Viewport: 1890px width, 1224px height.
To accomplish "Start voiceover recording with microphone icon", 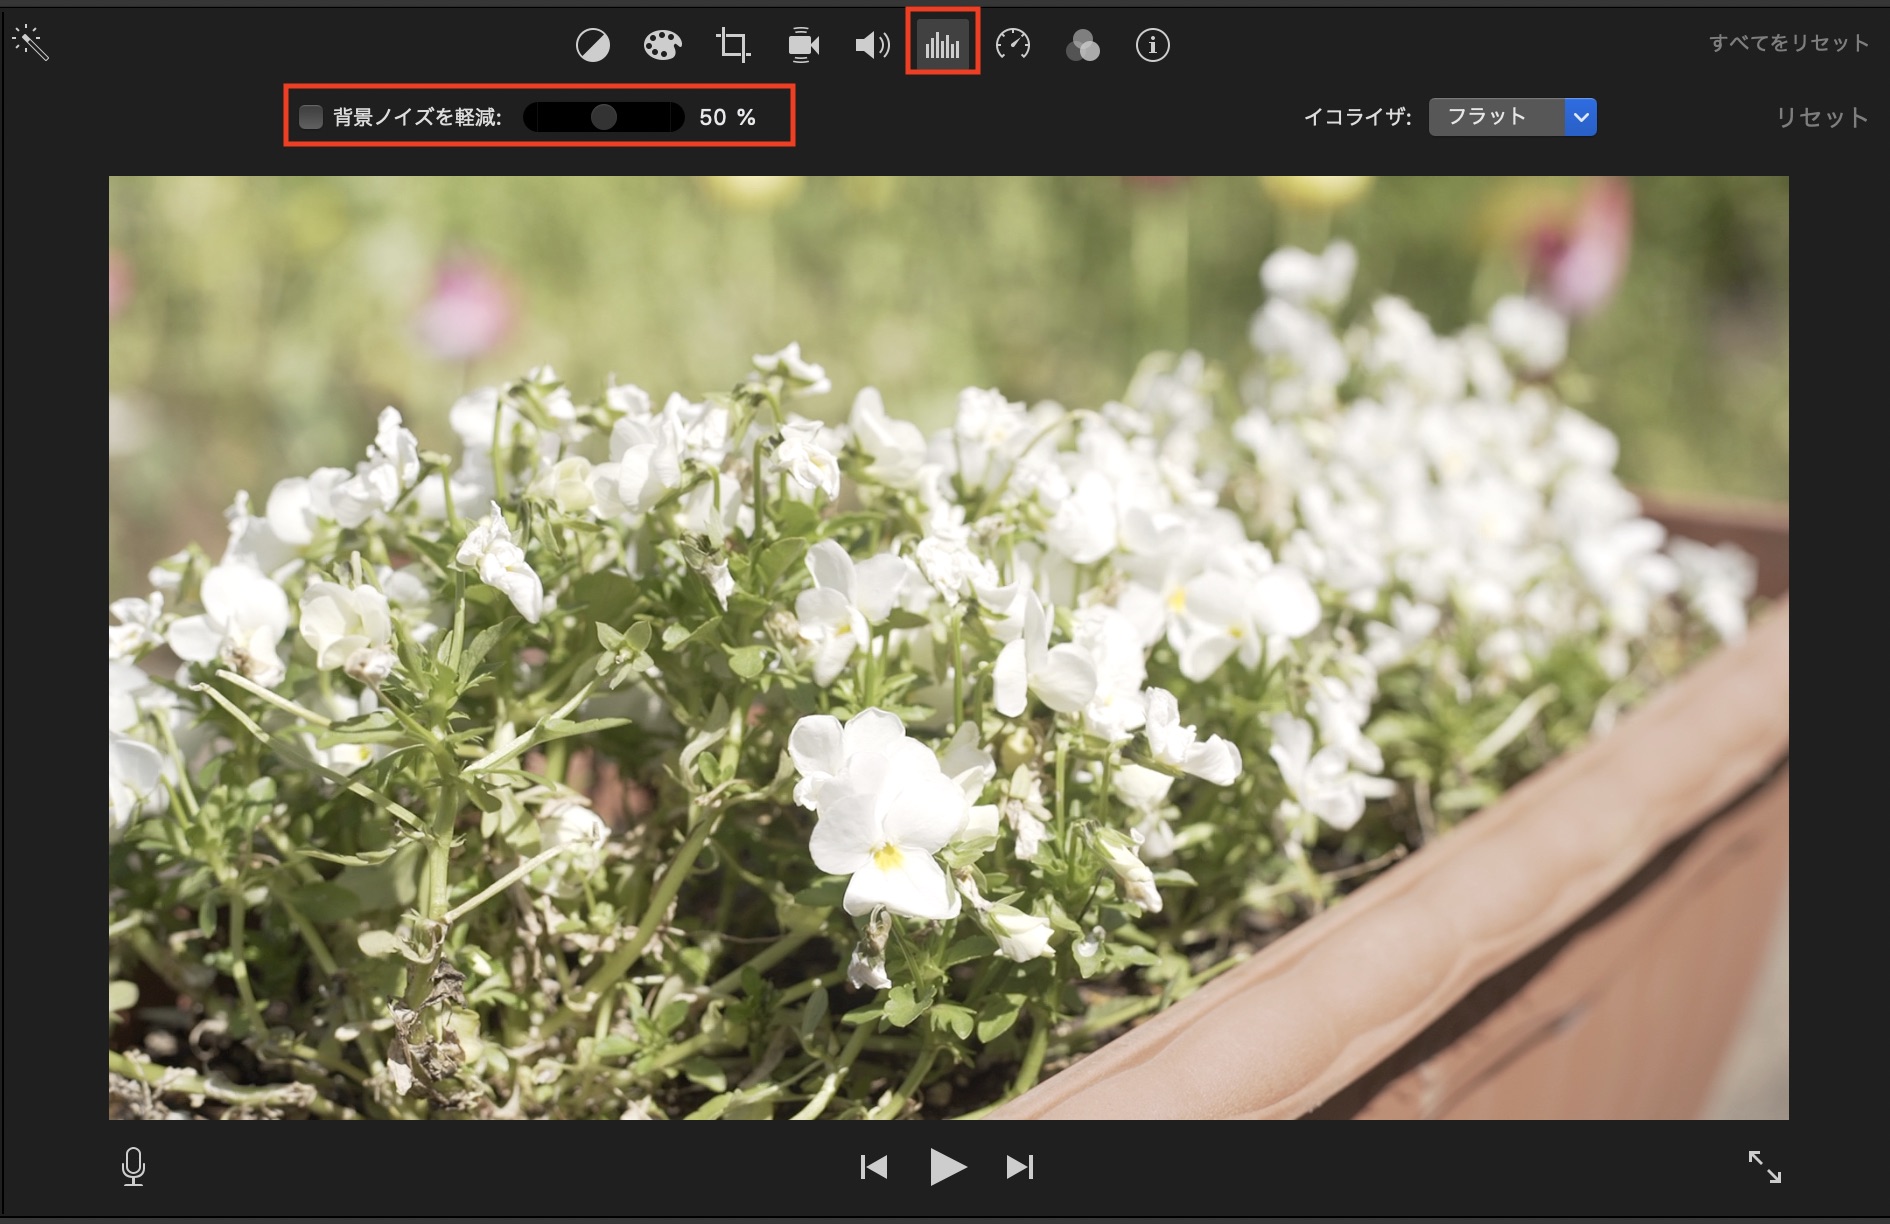I will 133,1166.
